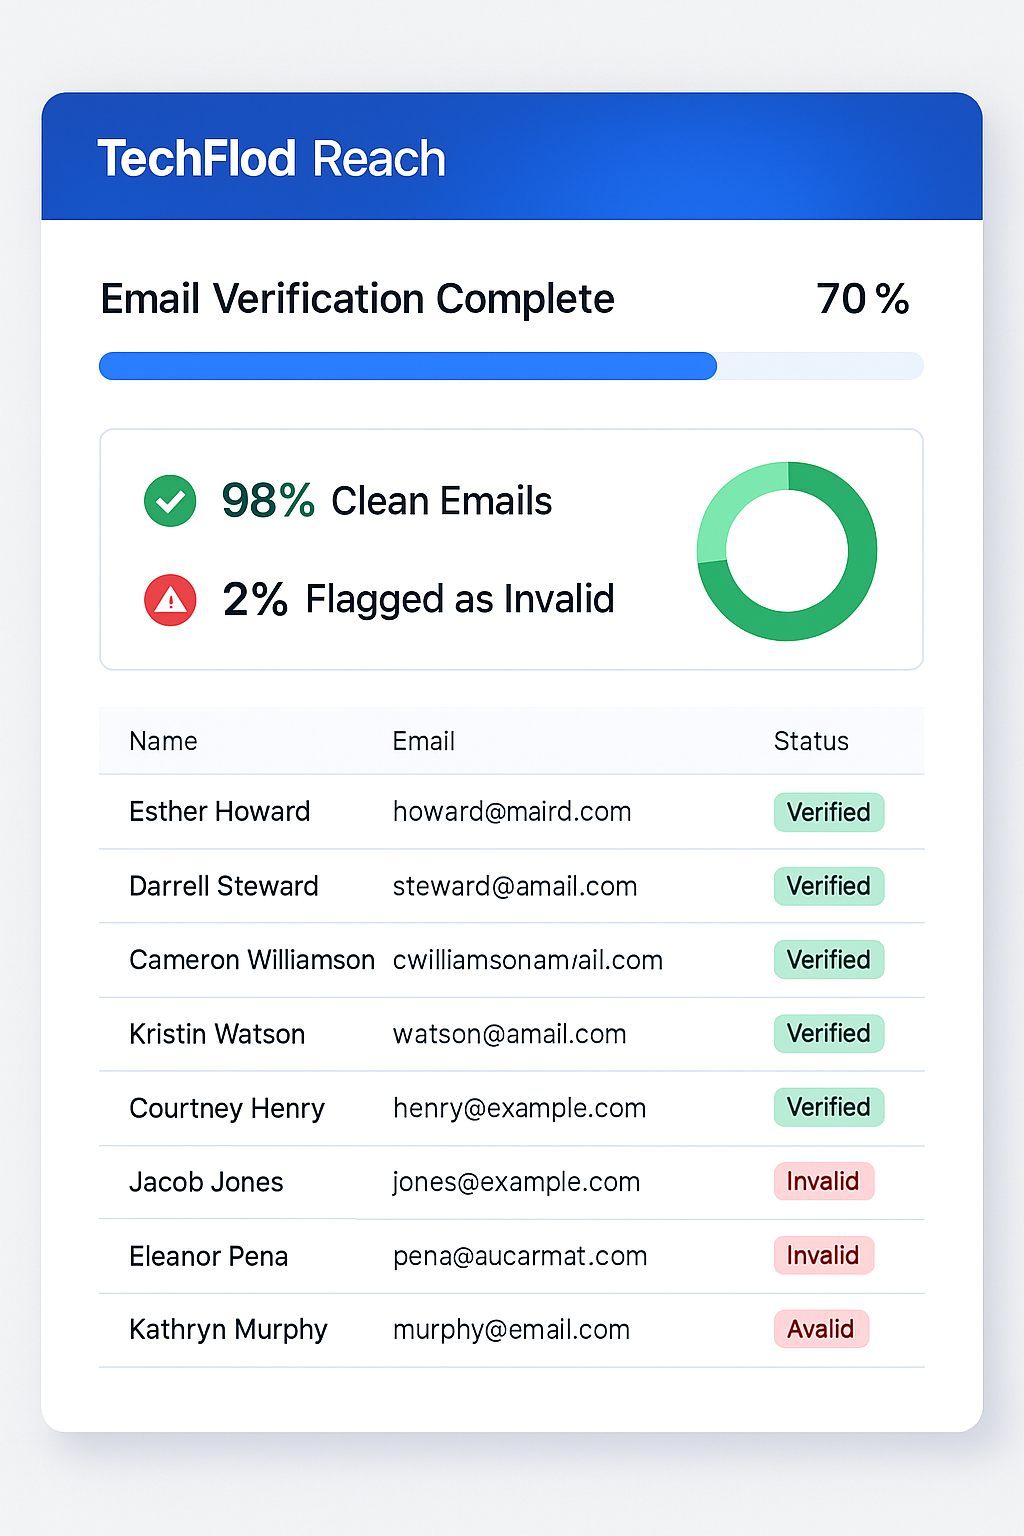Click the status badge for Kathryn Murphy
1024x1536 pixels.
pyautogui.click(x=821, y=1329)
